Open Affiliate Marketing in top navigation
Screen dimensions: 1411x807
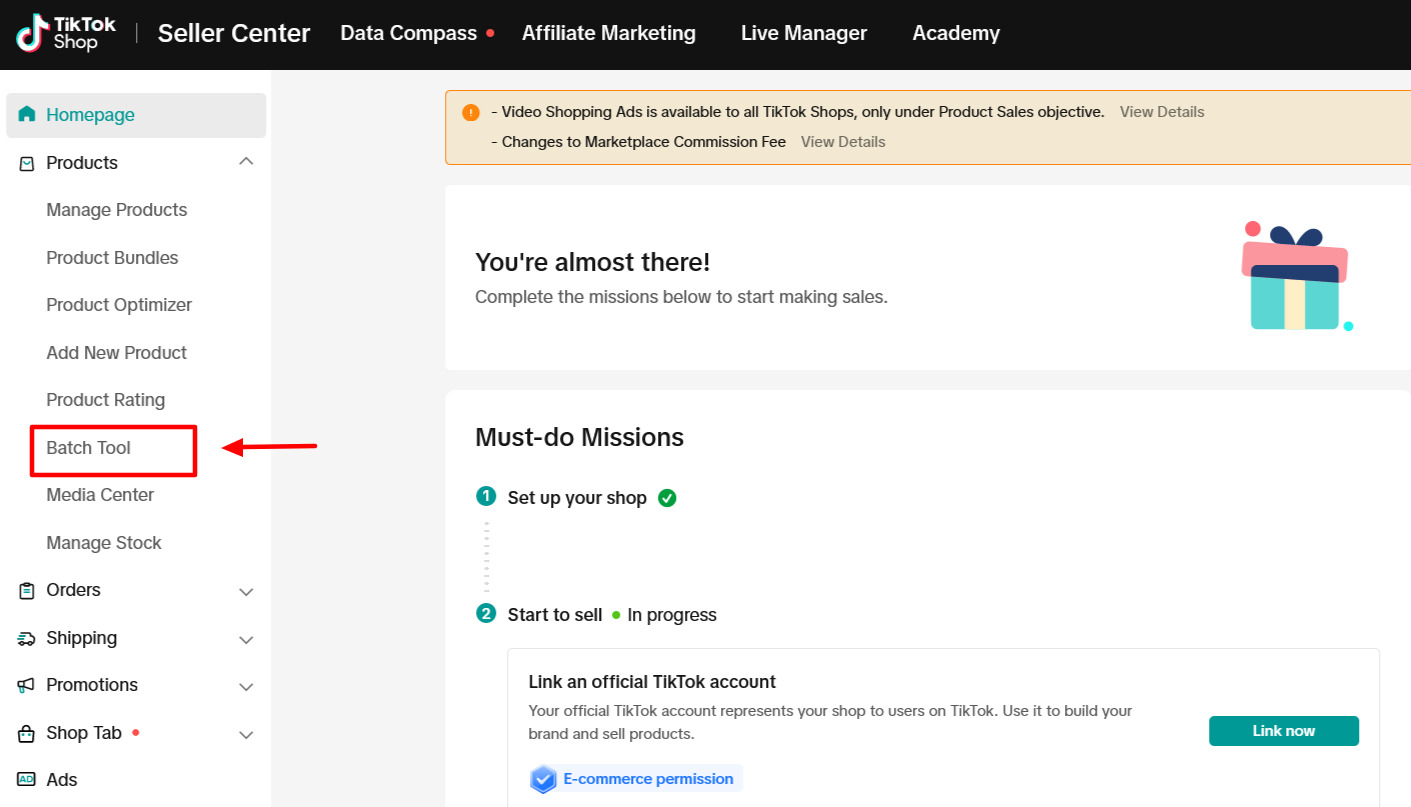pyautogui.click(x=608, y=33)
